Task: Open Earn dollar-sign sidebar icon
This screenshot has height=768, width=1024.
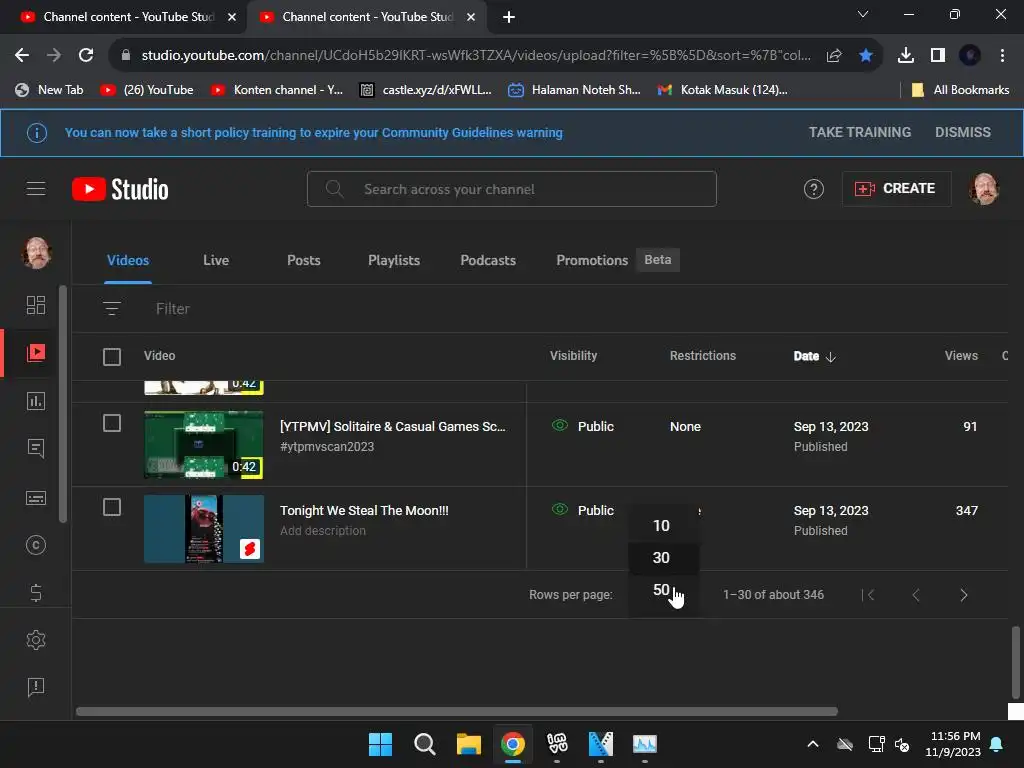Action: coord(36,592)
